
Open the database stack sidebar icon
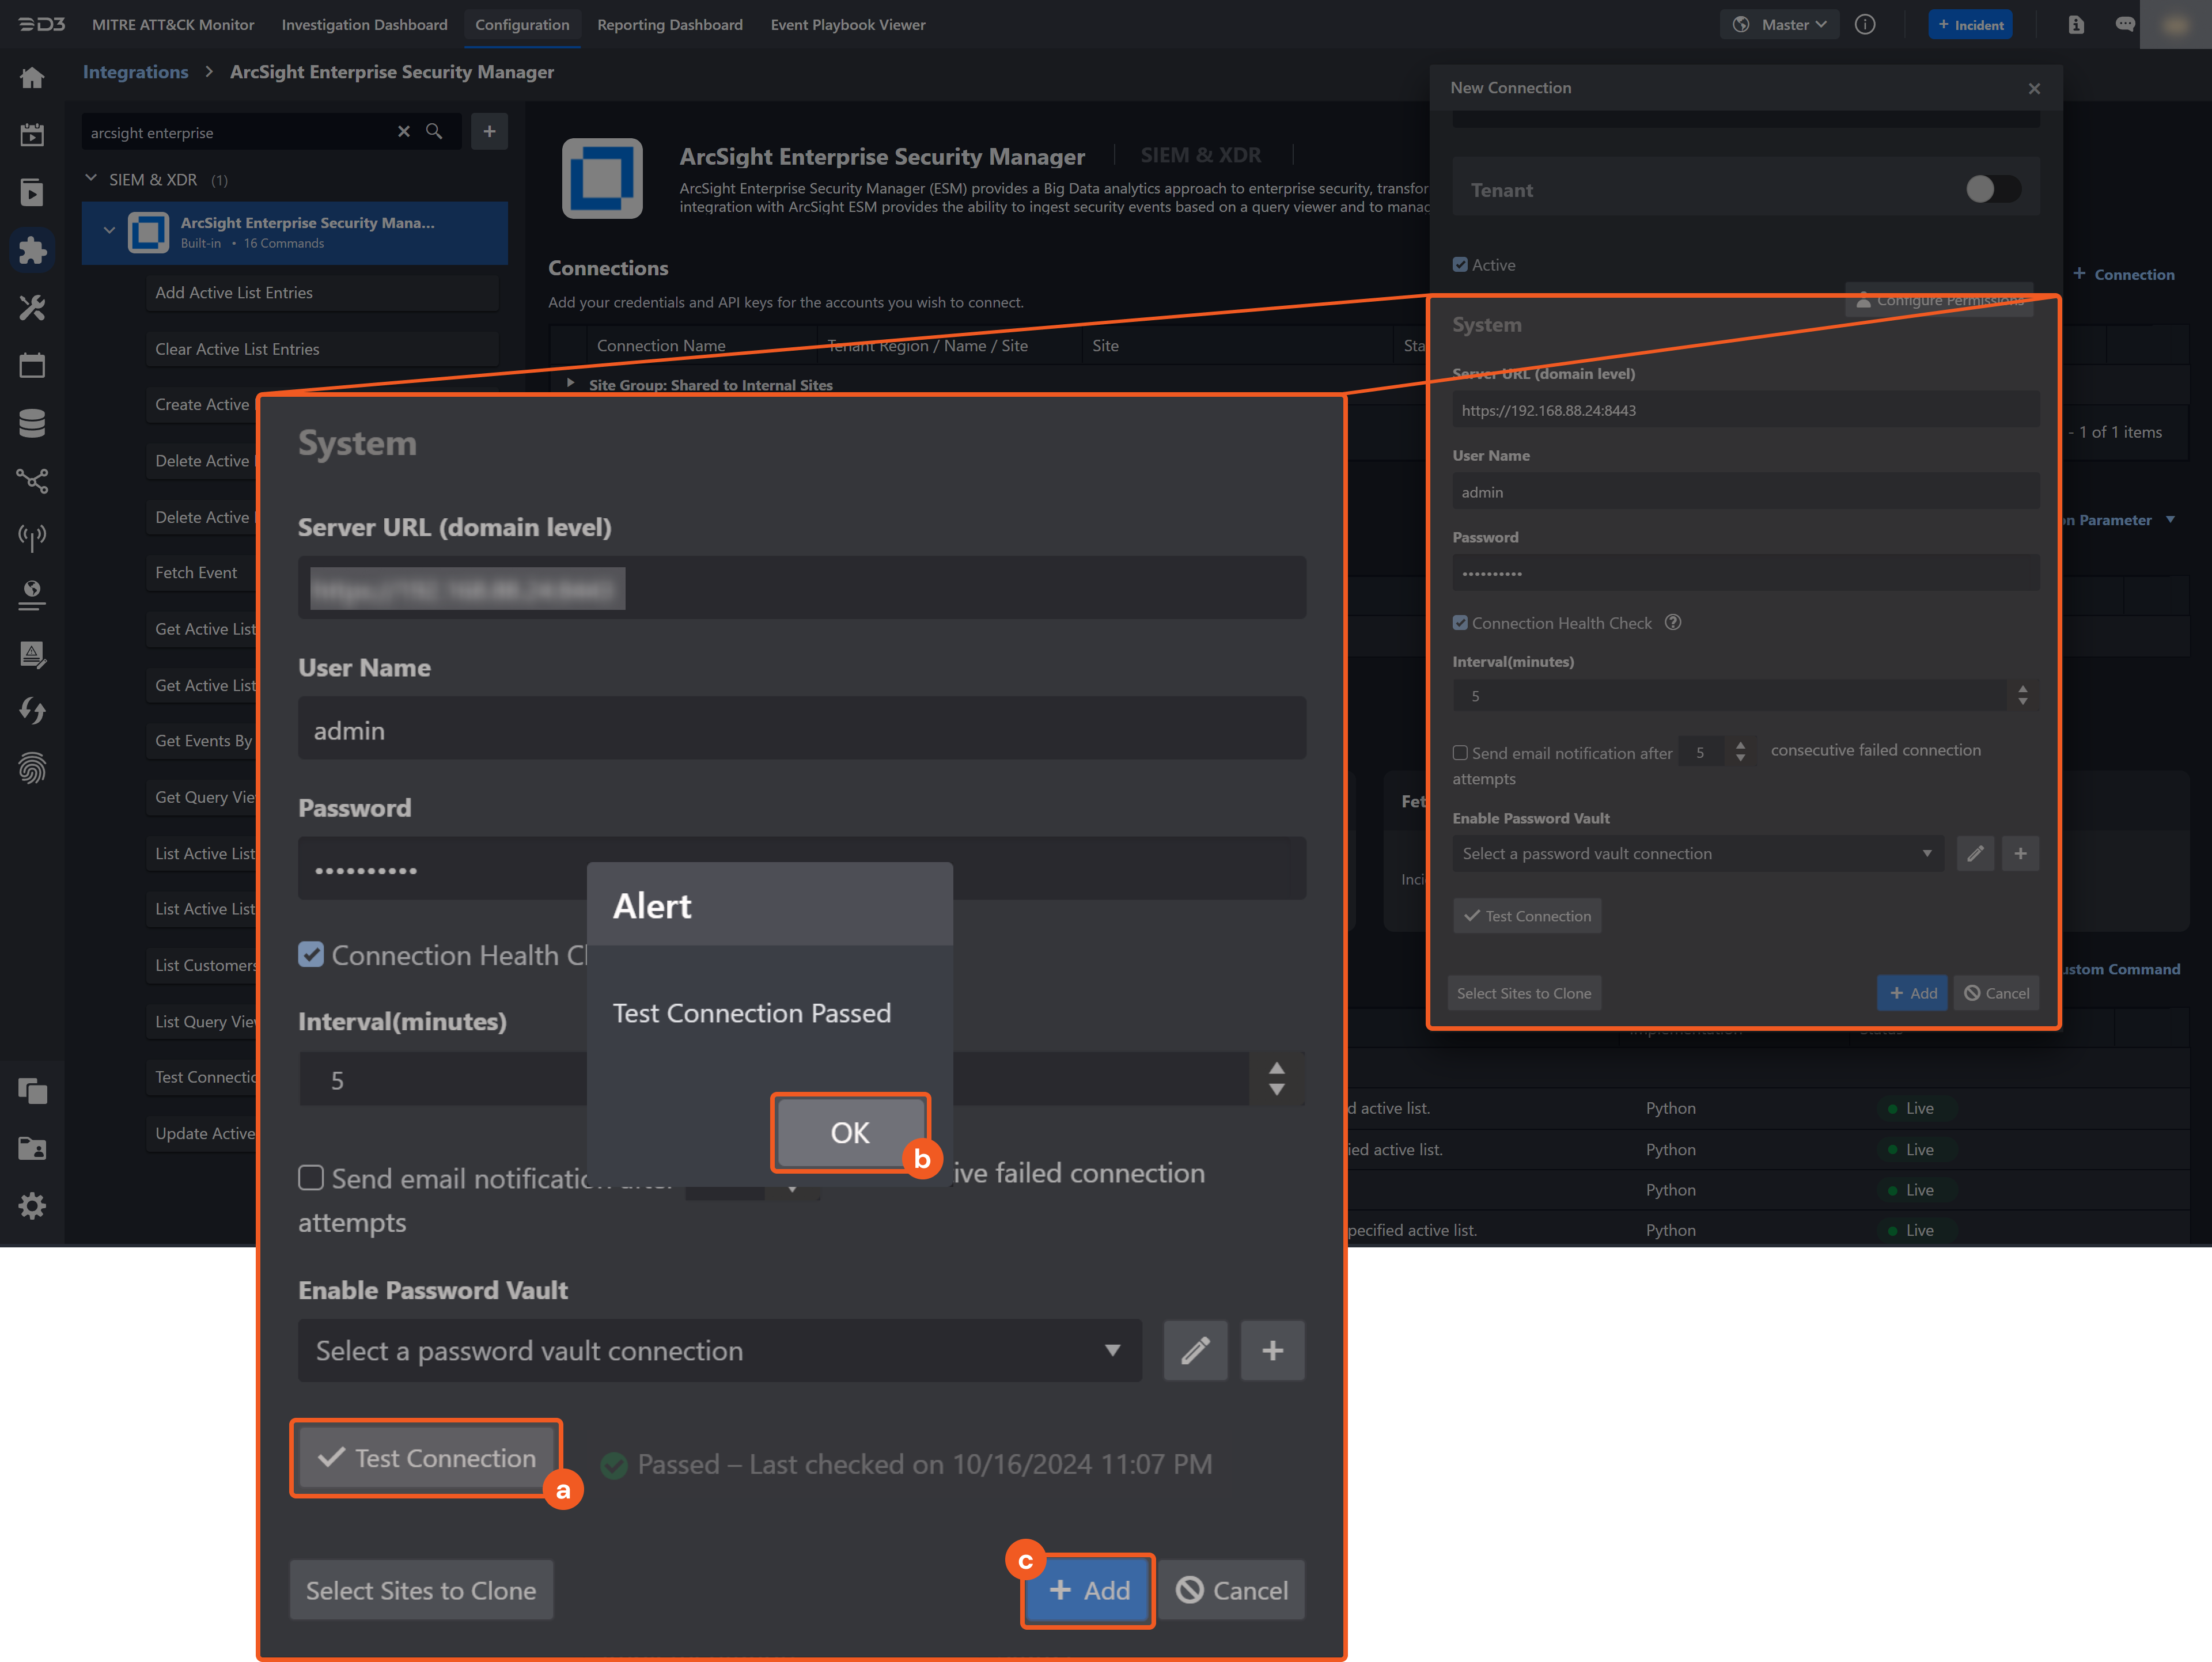coord(32,423)
